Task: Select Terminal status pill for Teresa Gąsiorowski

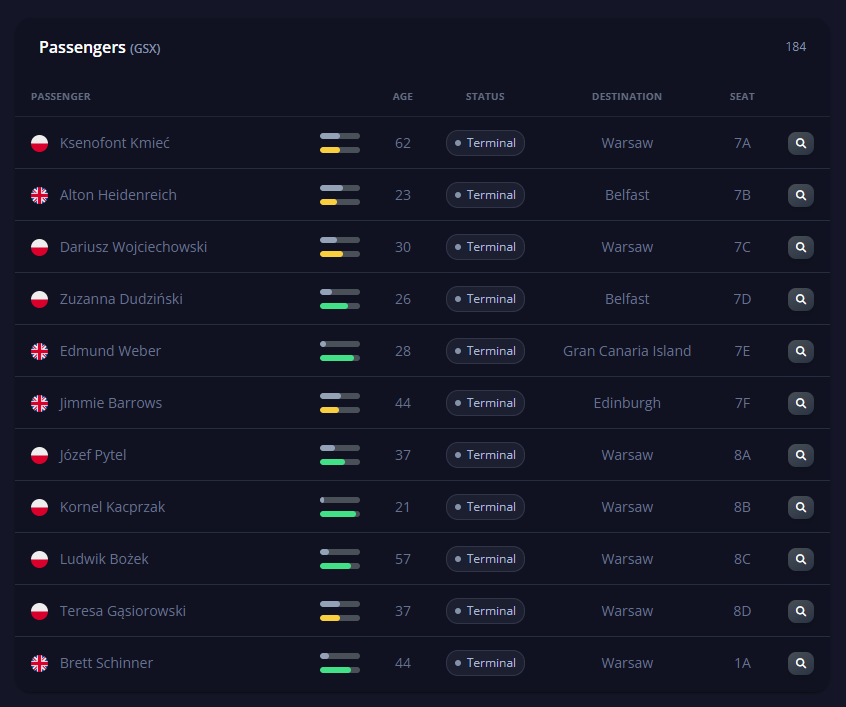Action: click(x=485, y=611)
